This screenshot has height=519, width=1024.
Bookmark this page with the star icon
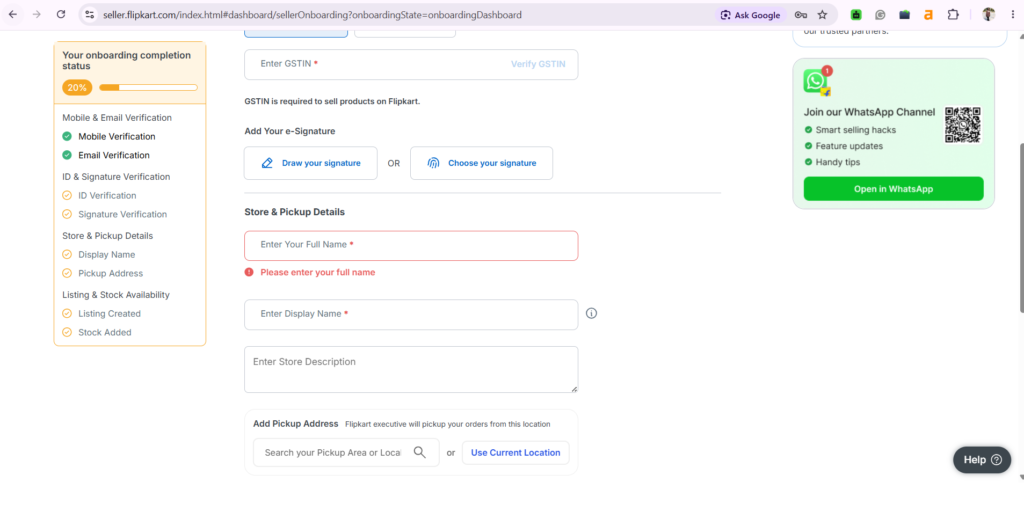point(822,14)
